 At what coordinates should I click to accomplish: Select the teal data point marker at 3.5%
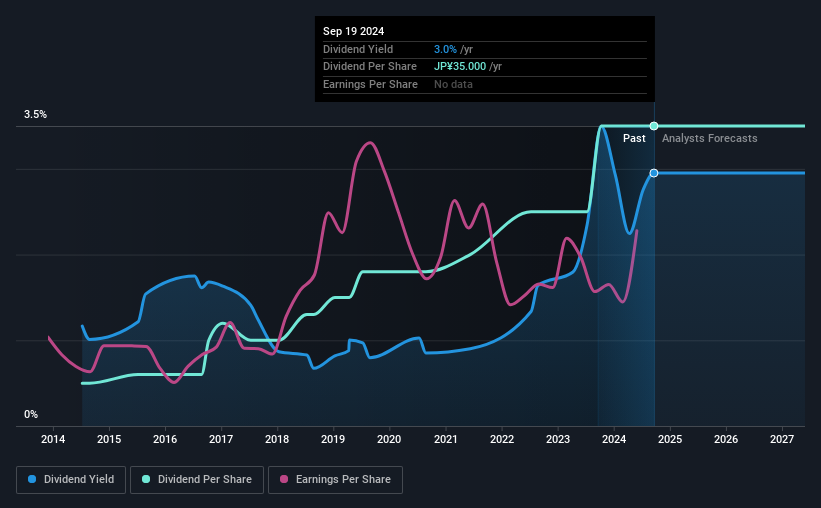[x=654, y=126]
